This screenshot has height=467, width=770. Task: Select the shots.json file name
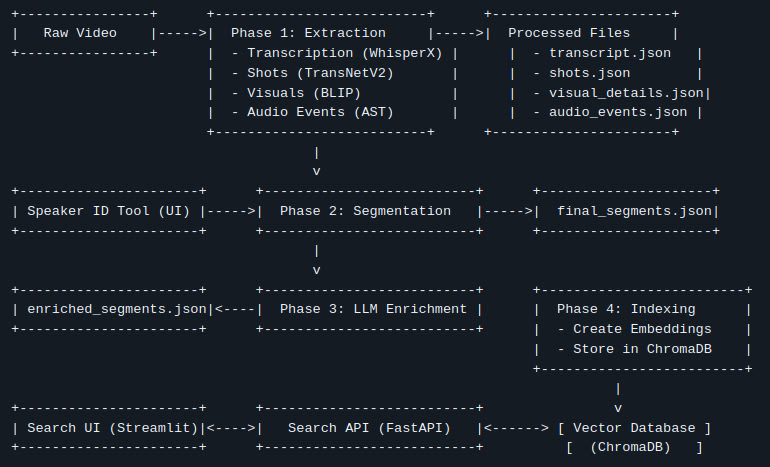click(x=589, y=73)
